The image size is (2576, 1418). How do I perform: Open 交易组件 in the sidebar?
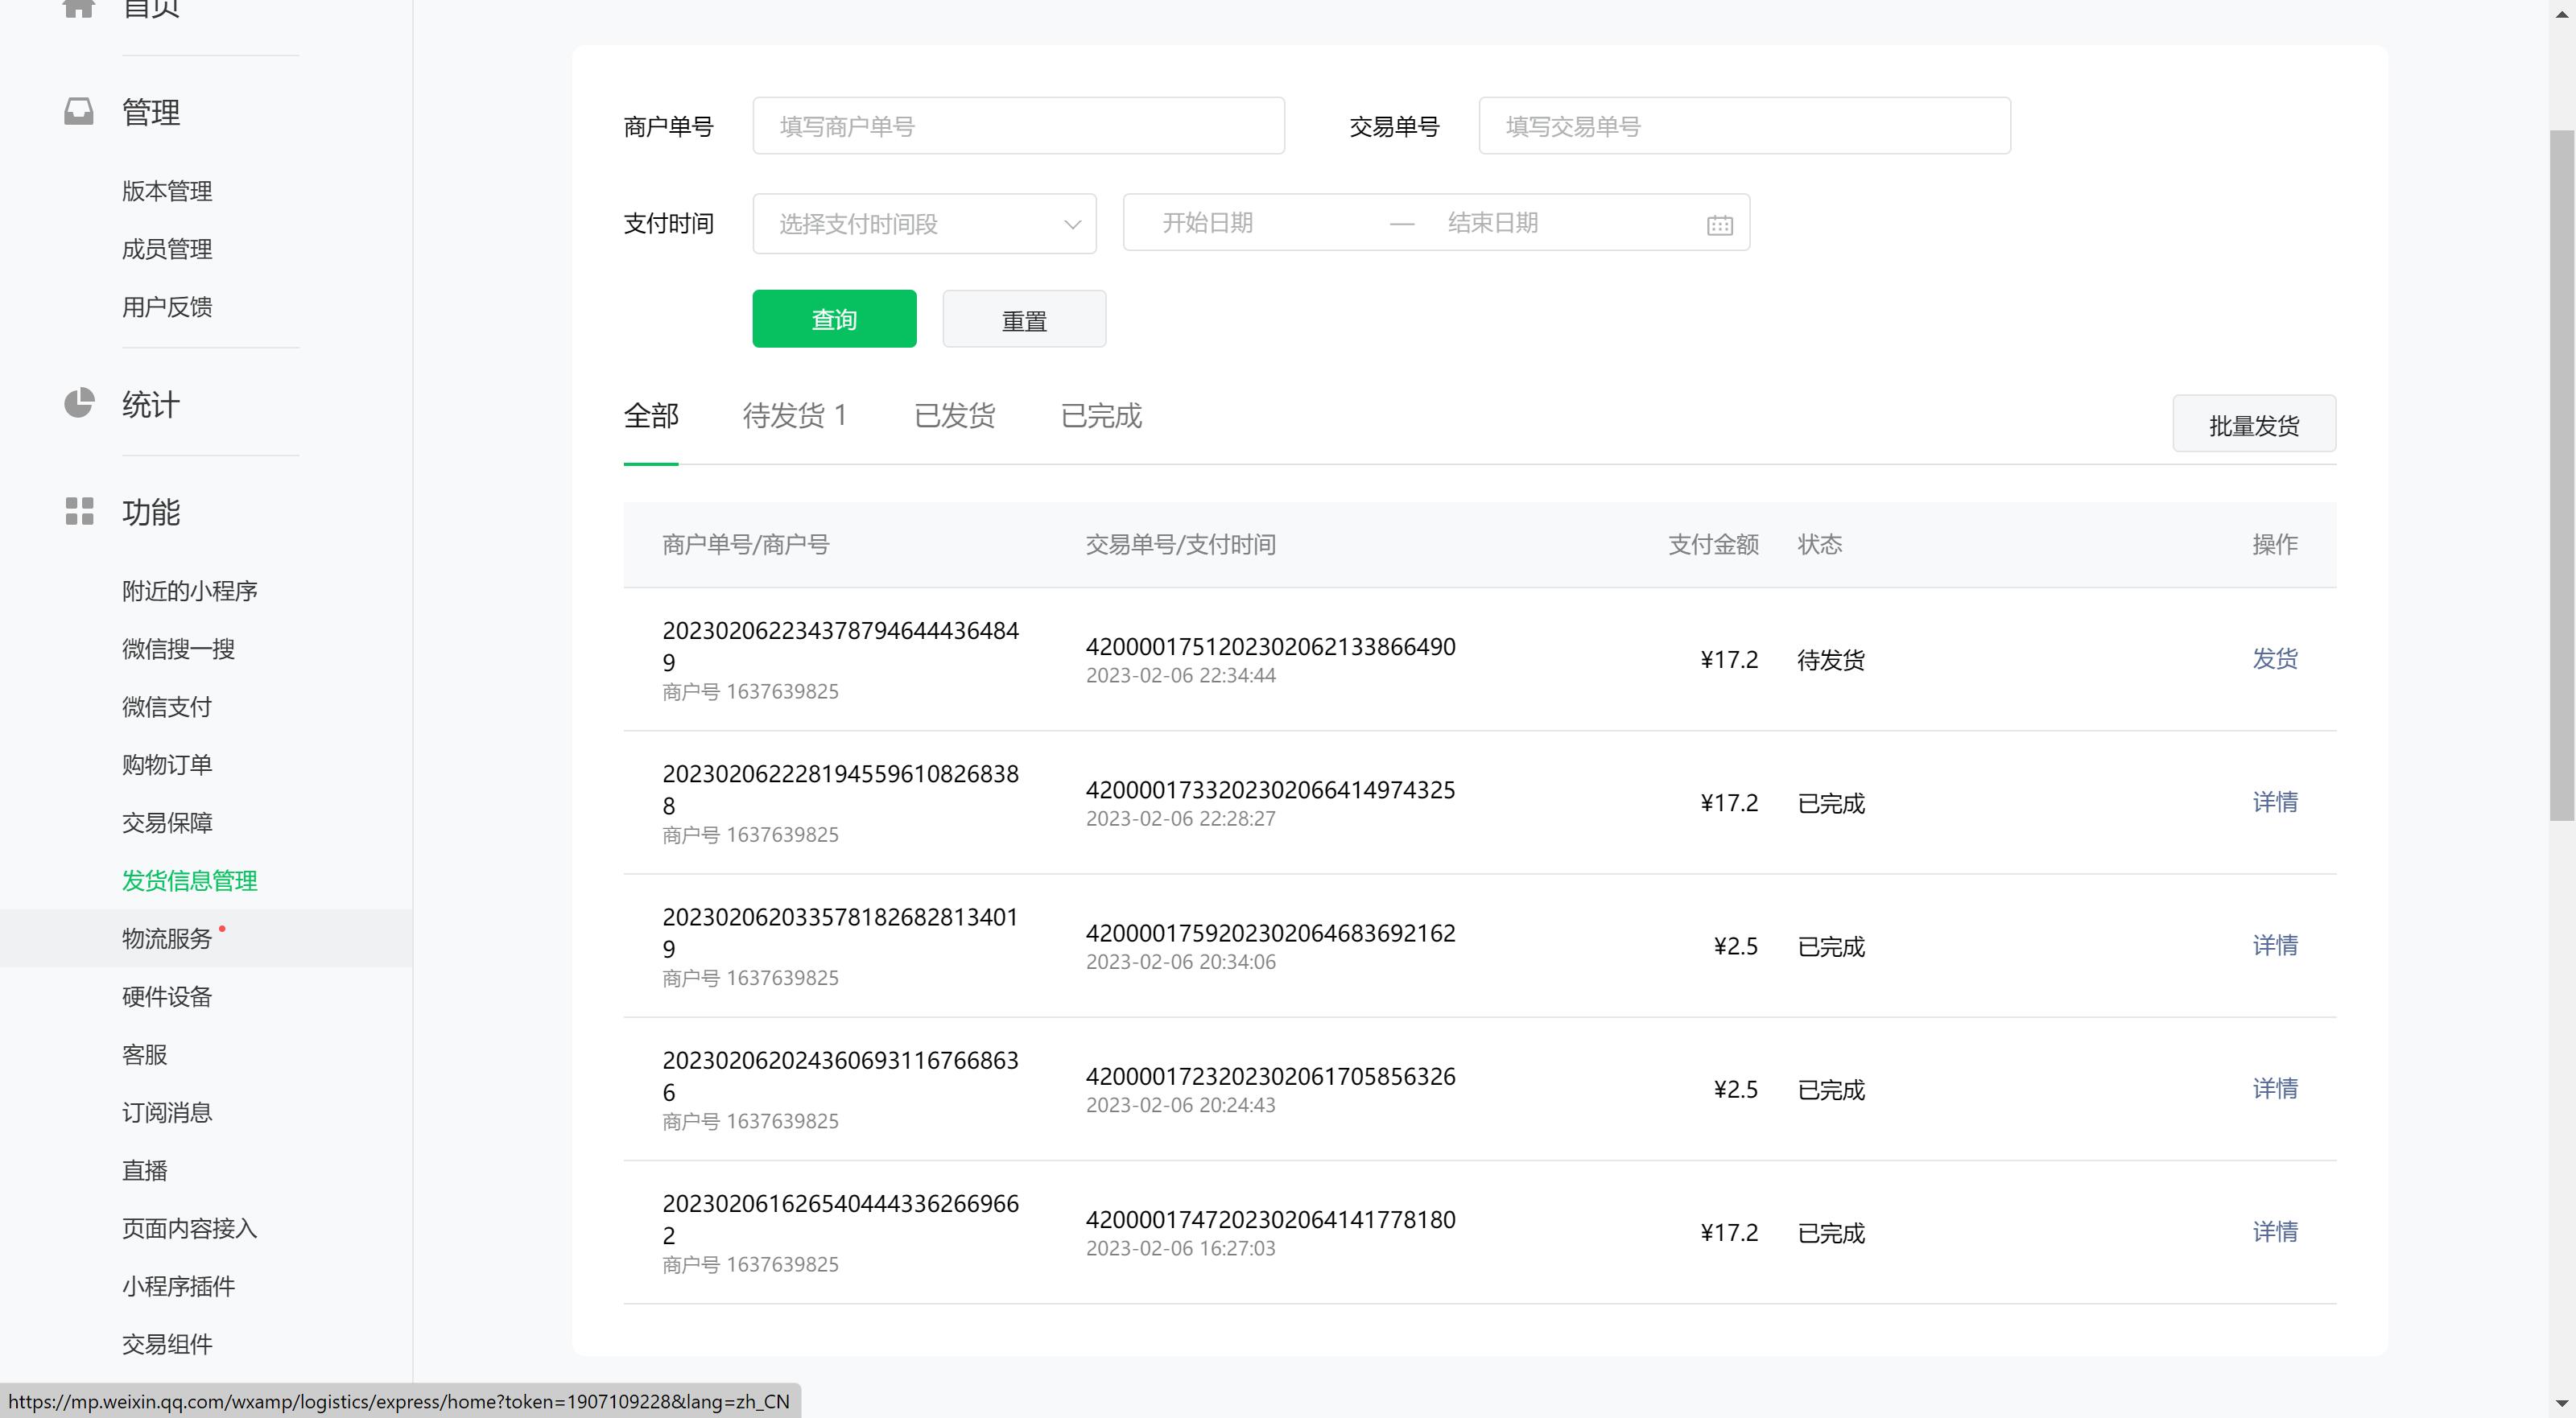click(167, 1345)
